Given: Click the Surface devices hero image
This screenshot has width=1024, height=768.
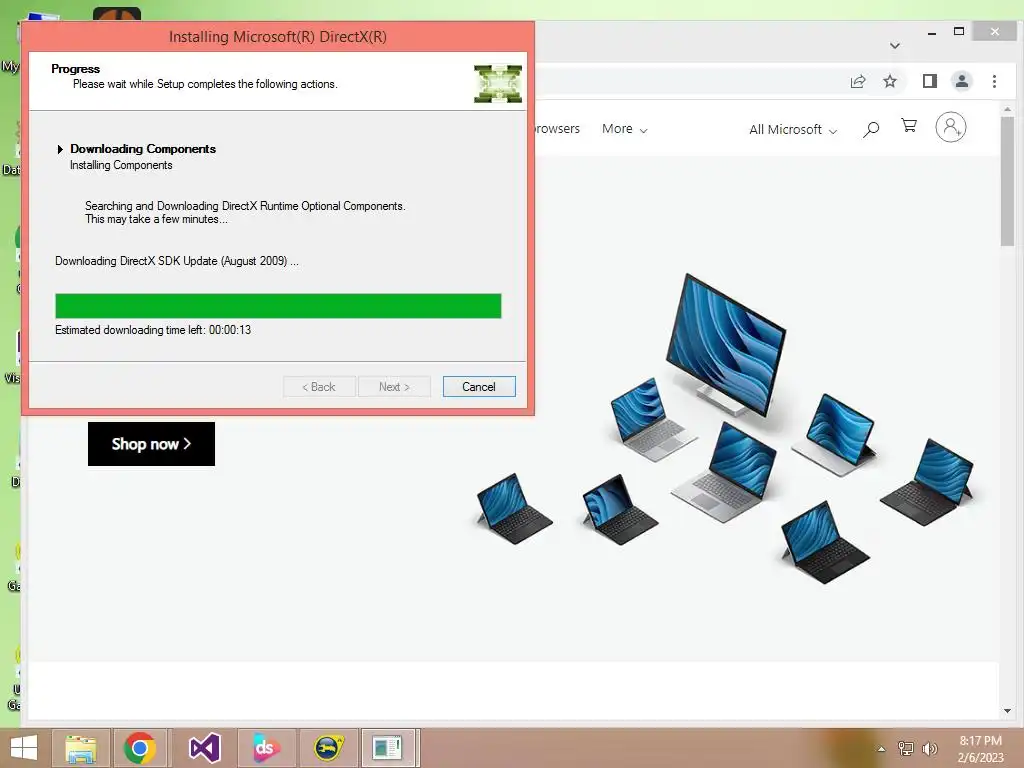Looking at the screenshot, I should pos(725,429).
